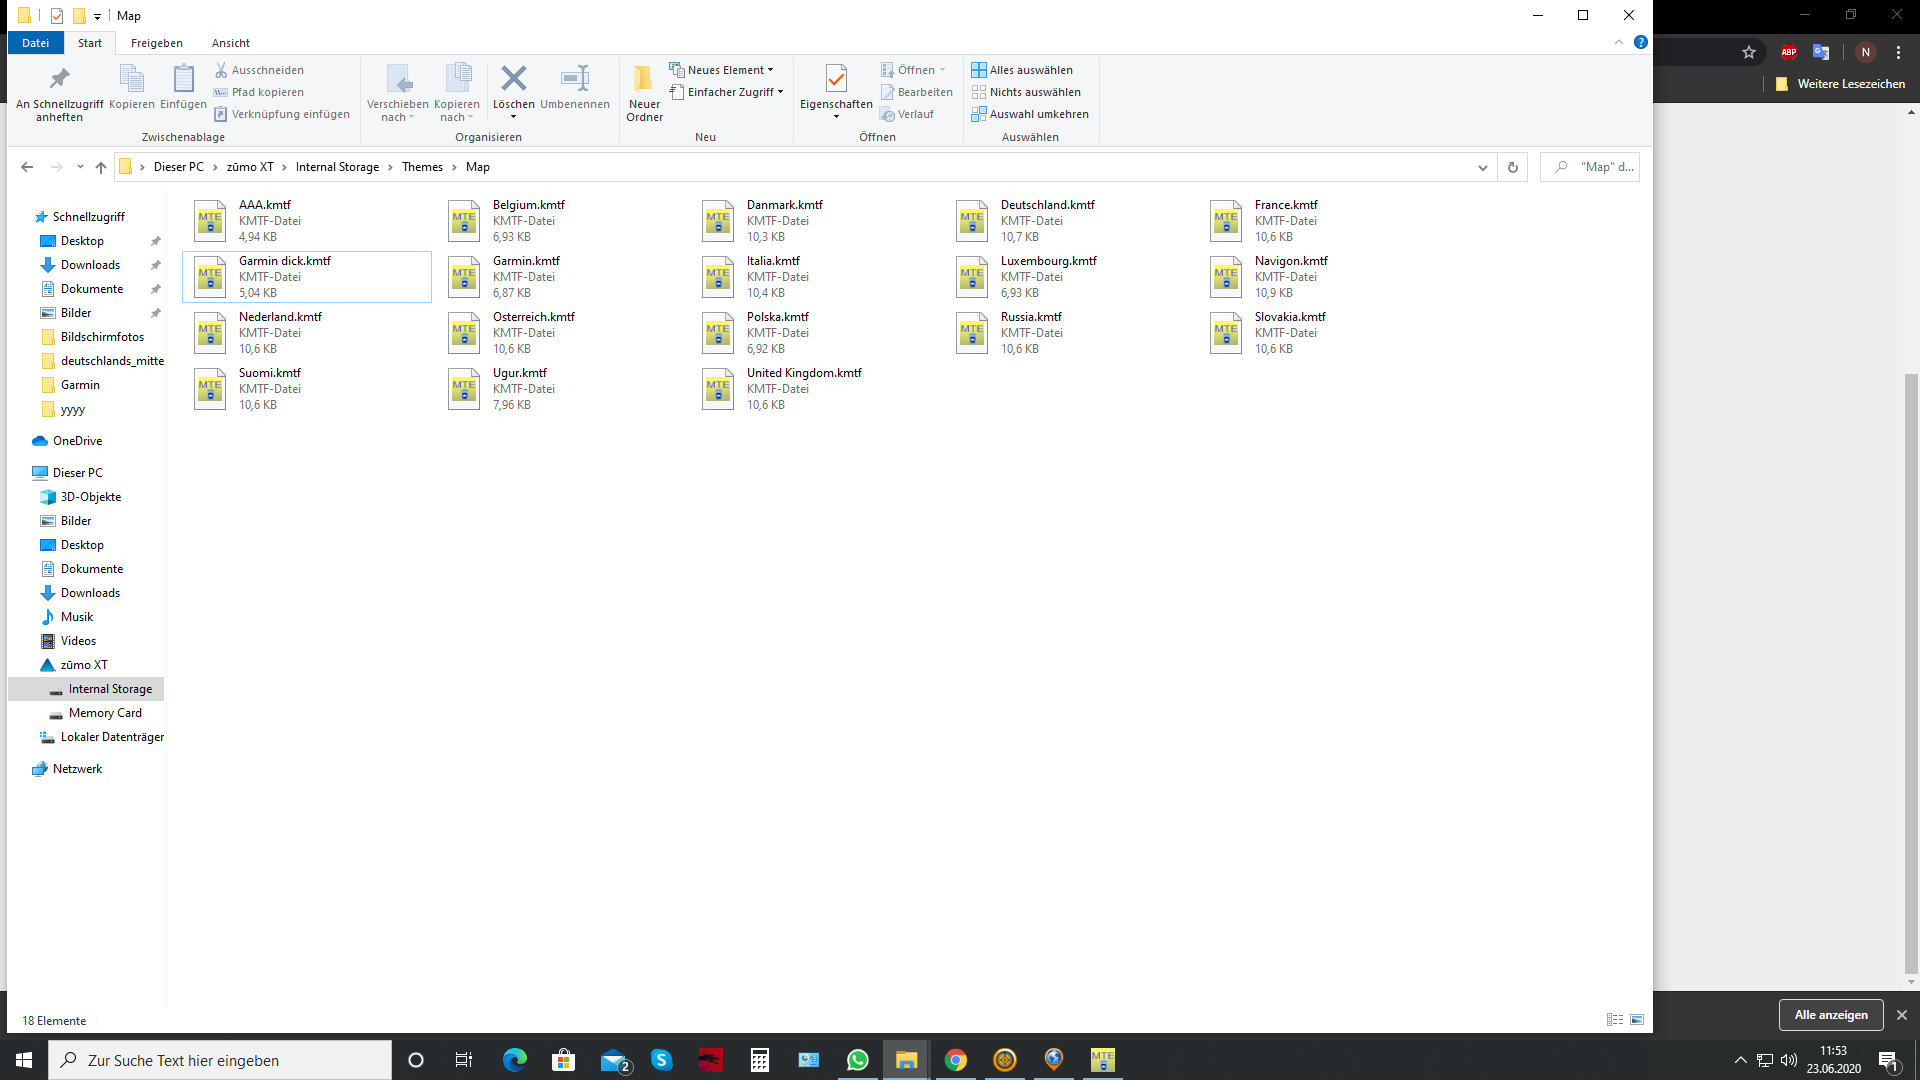This screenshot has height=1080, width=1920.
Task: Open Microsoft Edge from taskbar
Action: pos(514,1060)
